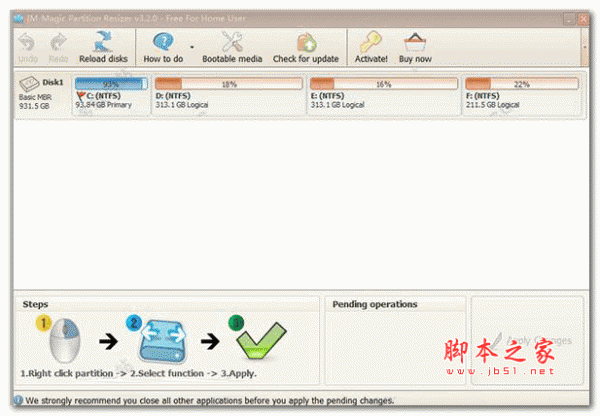This screenshot has width=600, height=416.
Task: Reload disks using the toolbar icon
Action: click(x=103, y=42)
